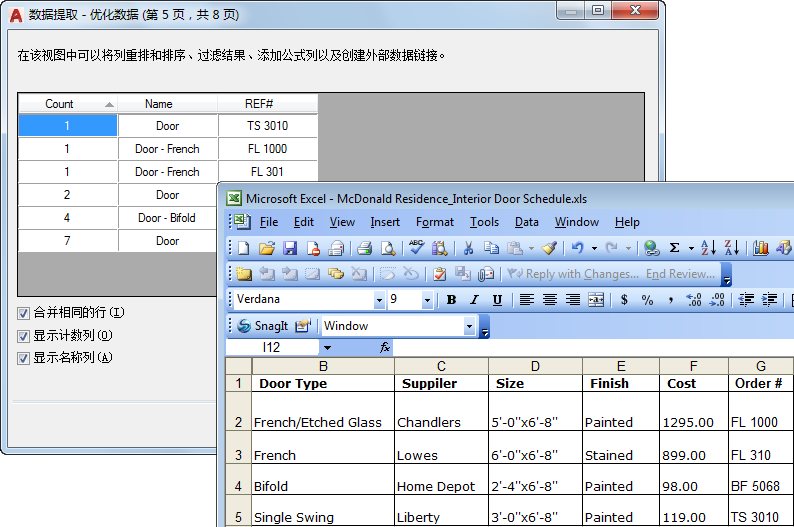The image size is (794, 527).
Task: Toggle Bold formatting in Excel
Action: tap(451, 300)
